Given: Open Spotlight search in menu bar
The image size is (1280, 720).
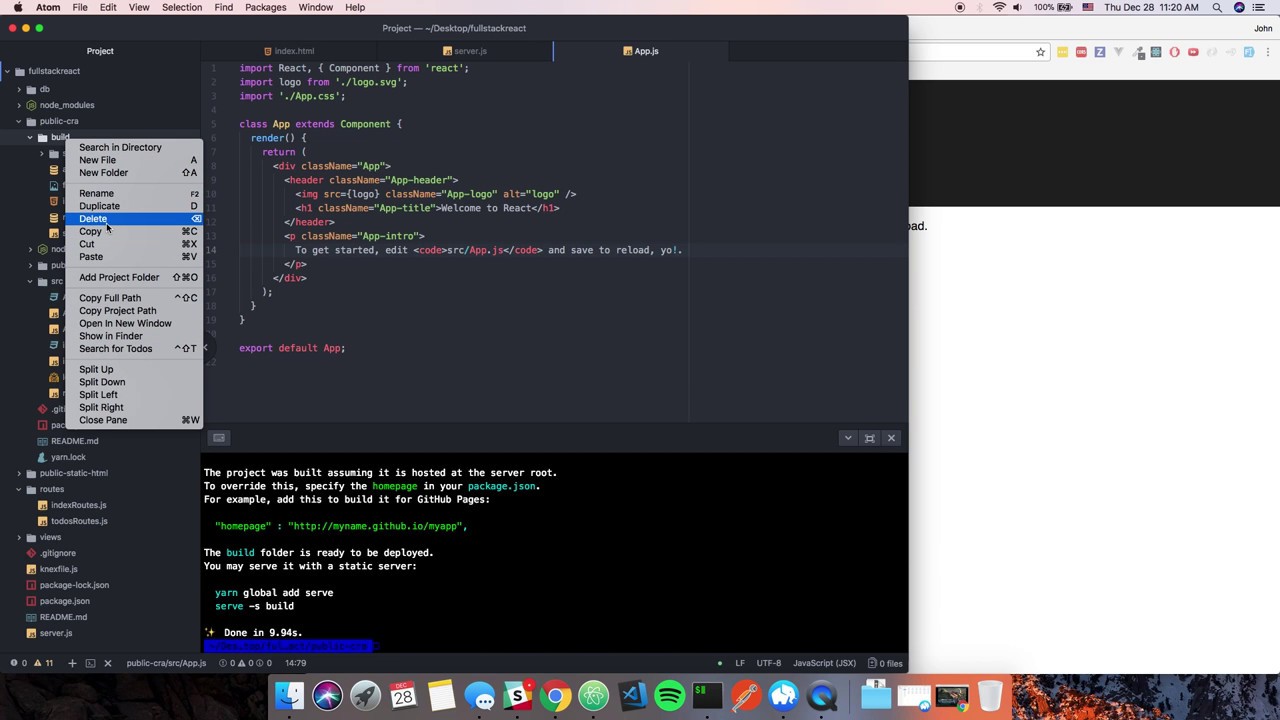Looking at the screenshot, I should click(1217, 7).
